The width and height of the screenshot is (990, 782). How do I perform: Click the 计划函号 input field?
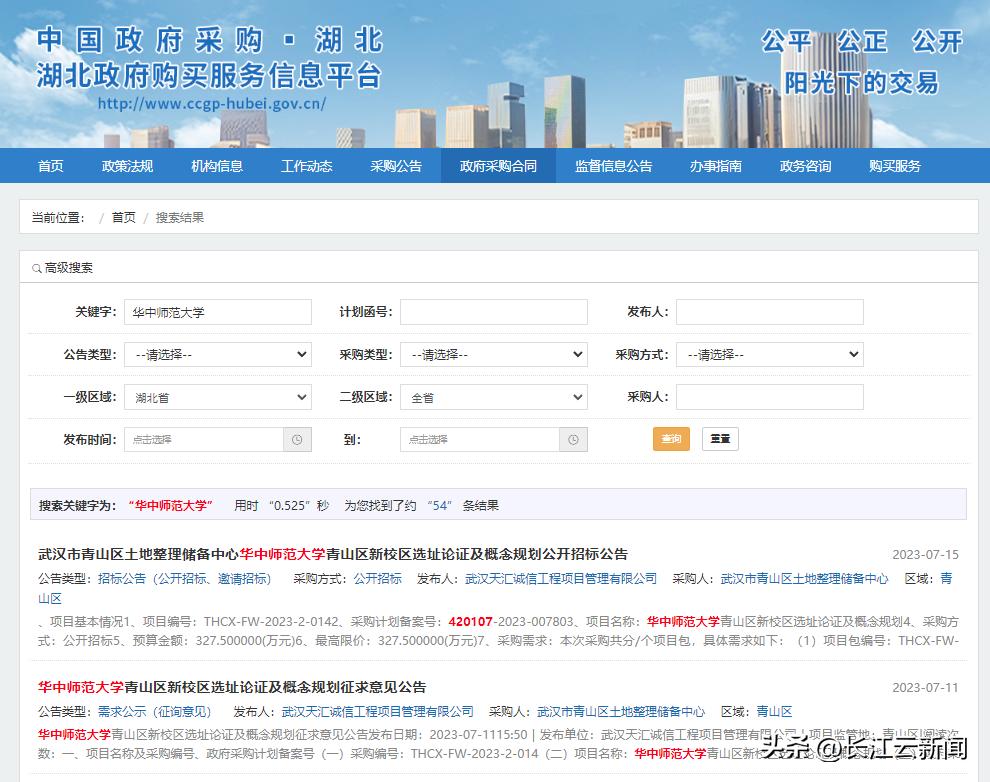click(494, 312)
